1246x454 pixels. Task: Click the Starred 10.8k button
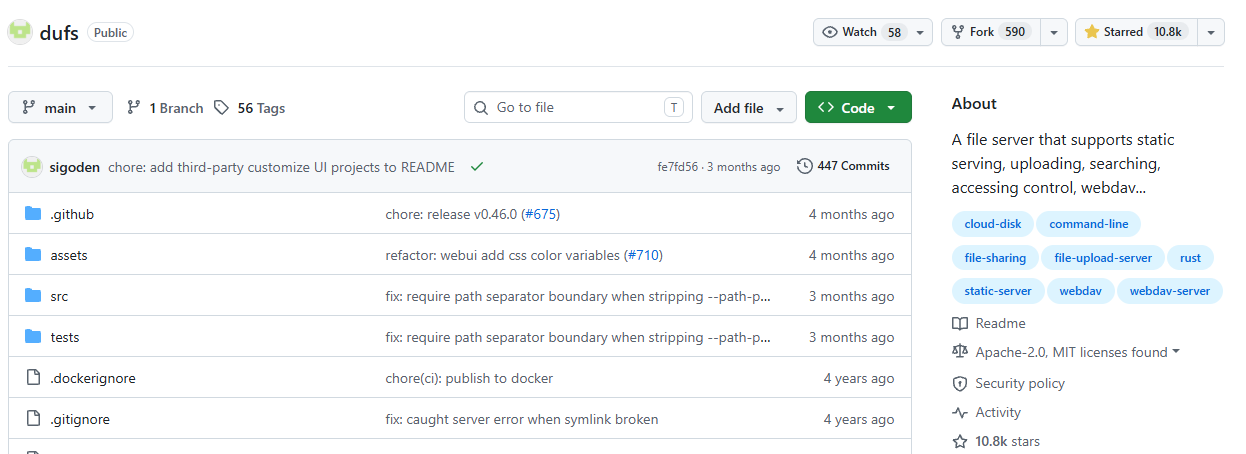click(x=1136, y=32)
